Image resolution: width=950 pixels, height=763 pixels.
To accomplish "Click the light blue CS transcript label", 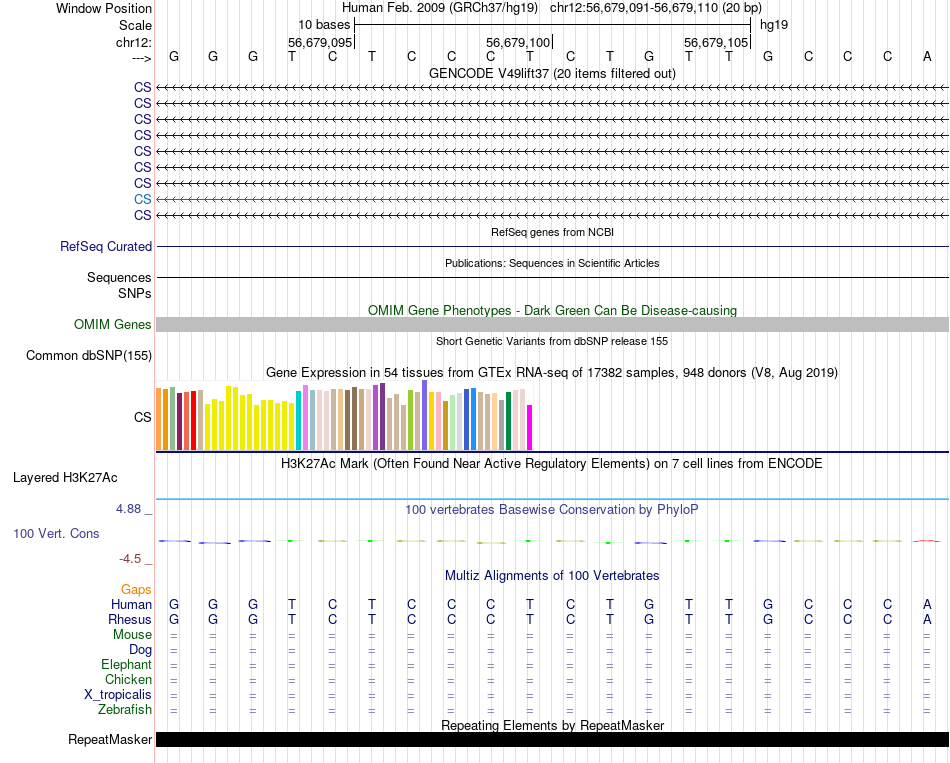I will (142, 199).
